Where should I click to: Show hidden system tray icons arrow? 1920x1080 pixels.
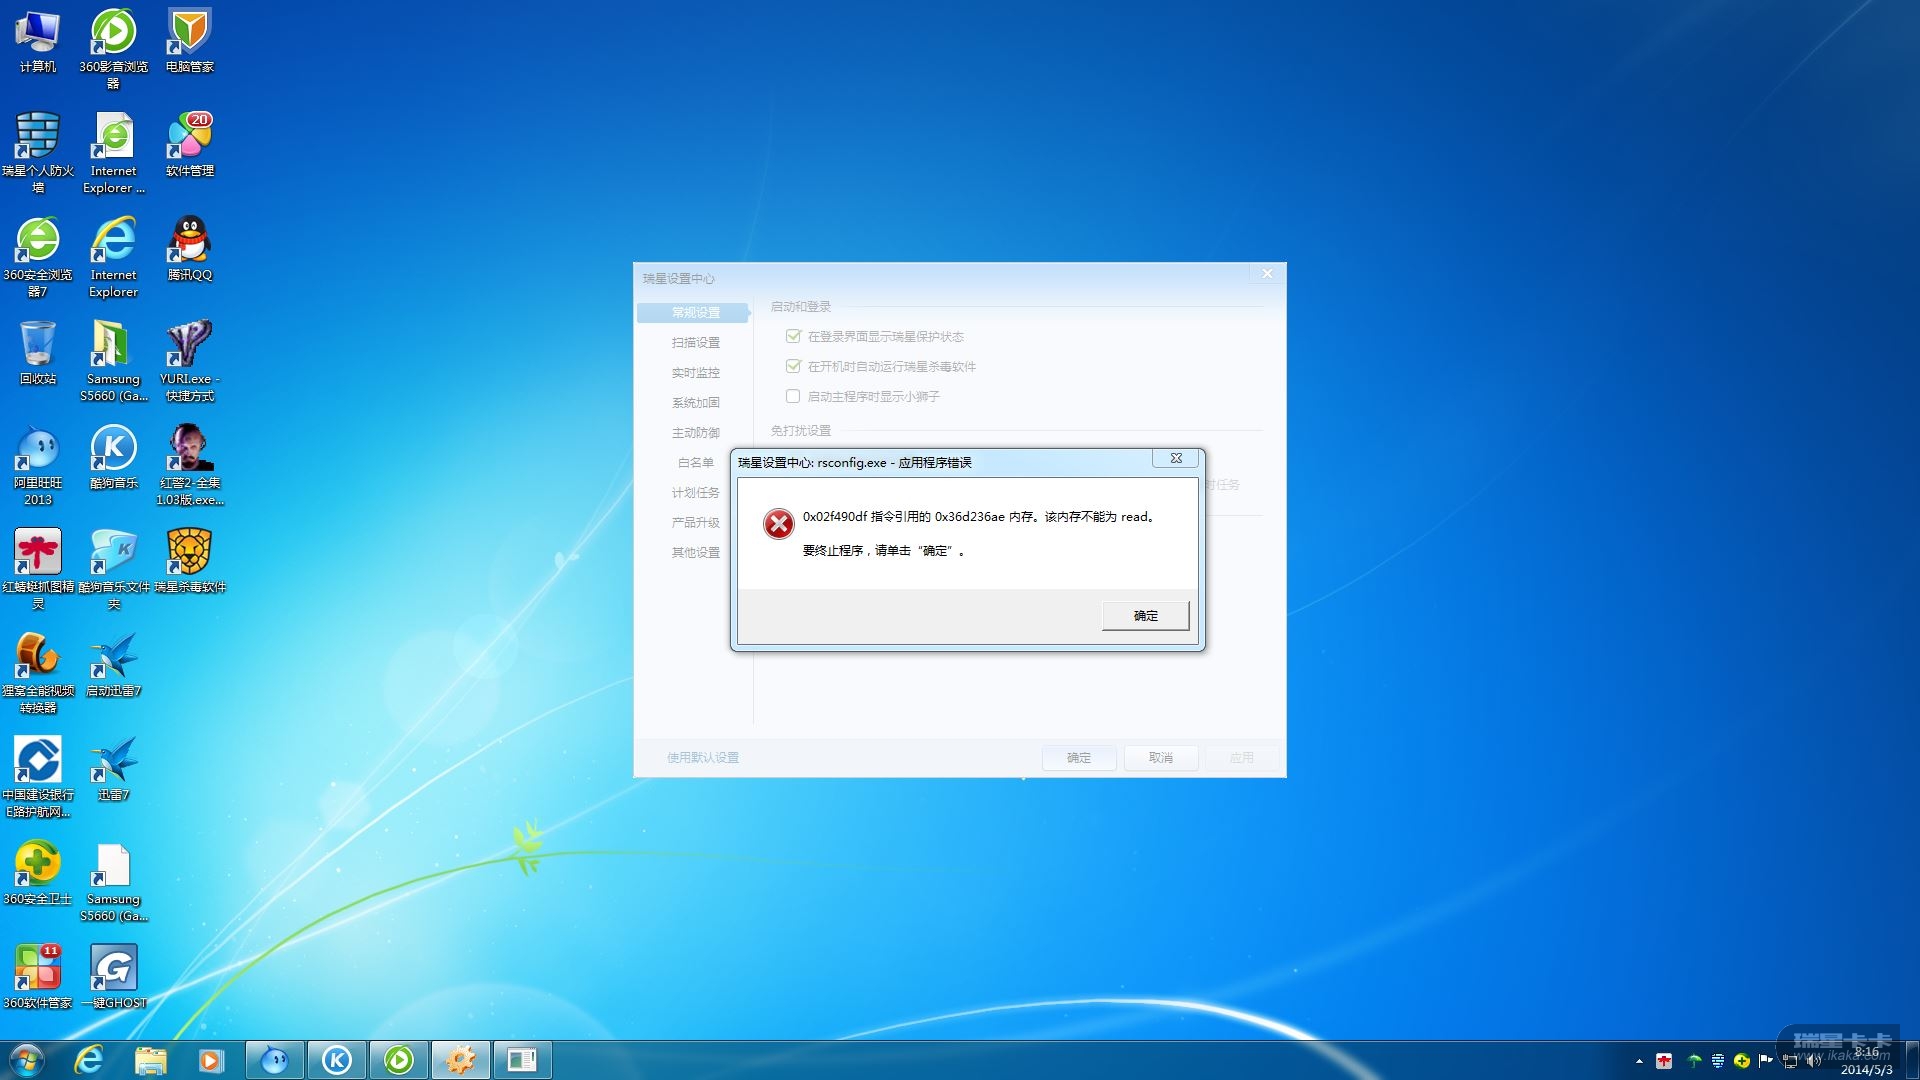pos(1639,1061)
